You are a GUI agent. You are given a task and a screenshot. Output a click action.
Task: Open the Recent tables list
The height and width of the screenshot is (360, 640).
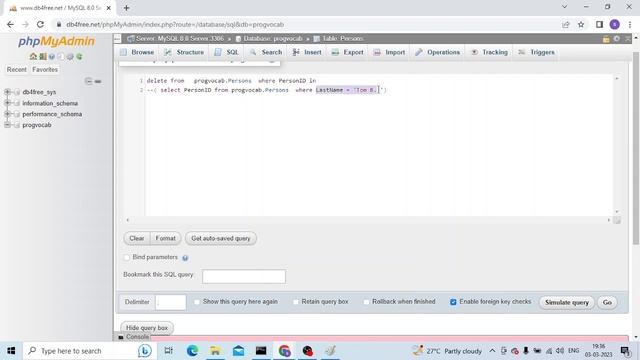[17, 70]
